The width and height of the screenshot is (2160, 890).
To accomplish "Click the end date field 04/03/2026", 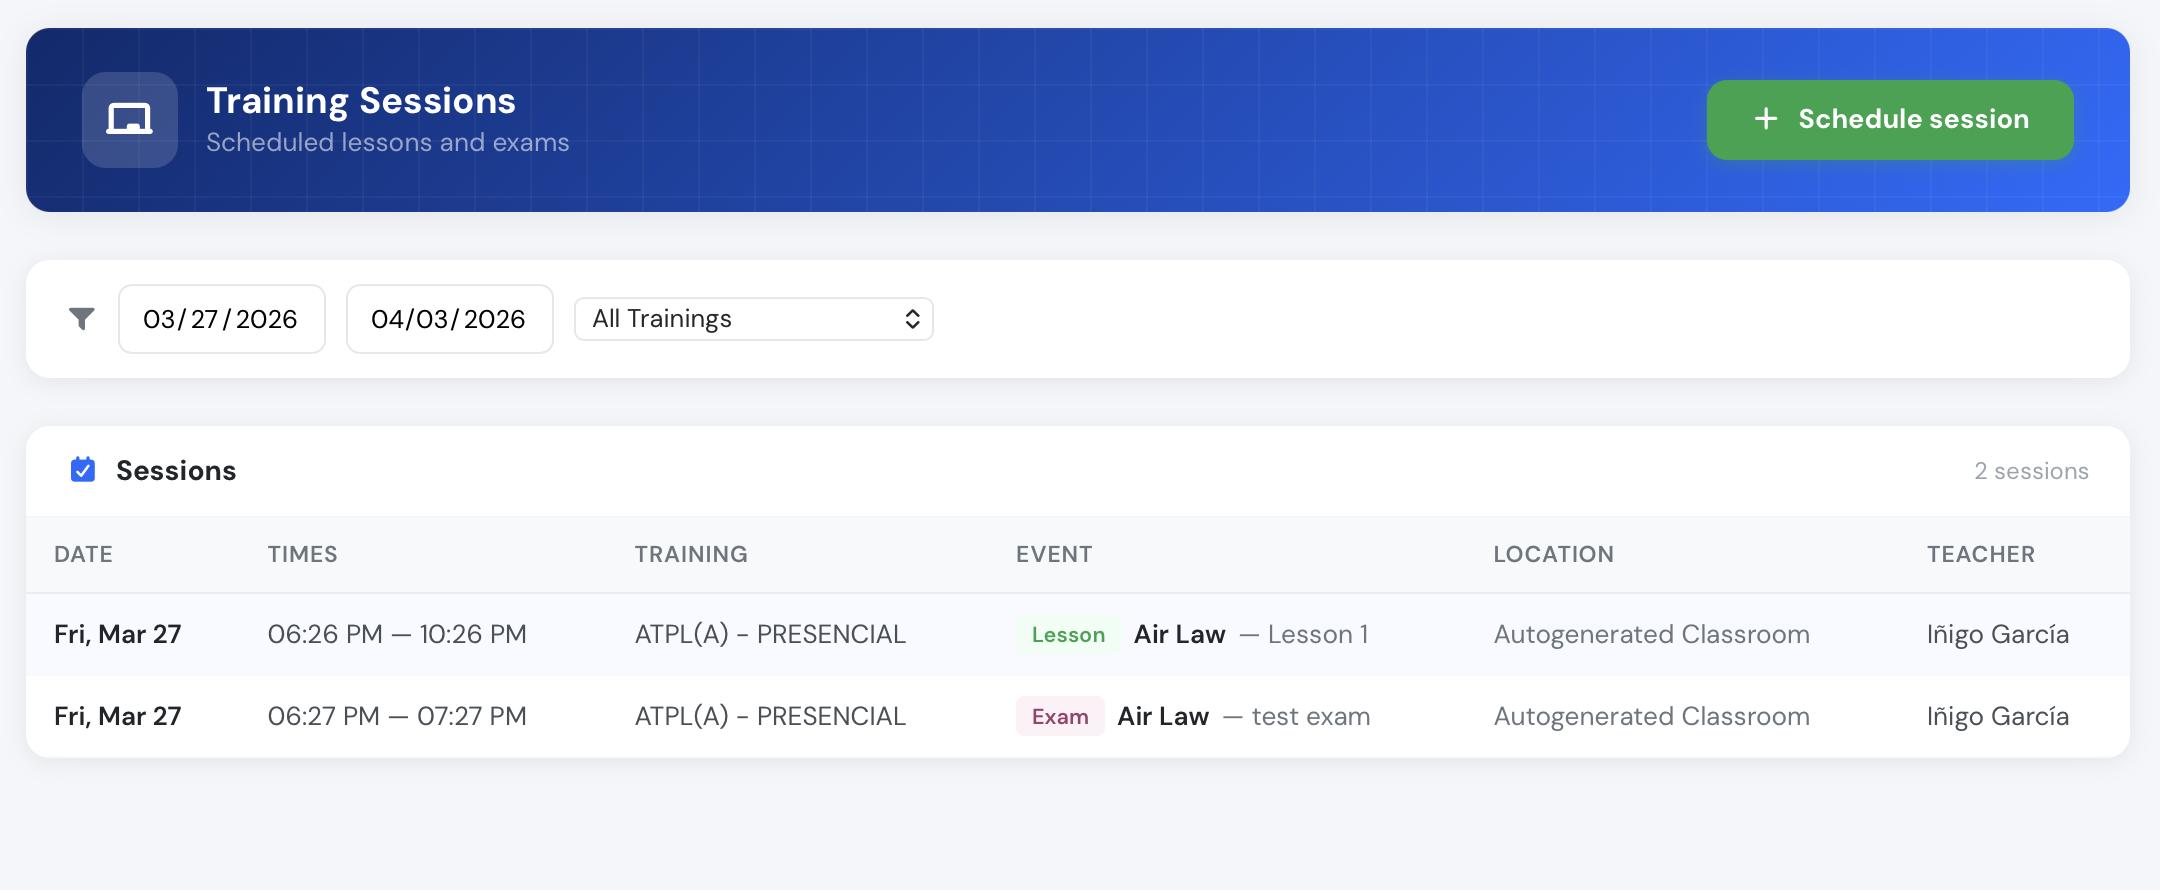I will coord(450,319).
